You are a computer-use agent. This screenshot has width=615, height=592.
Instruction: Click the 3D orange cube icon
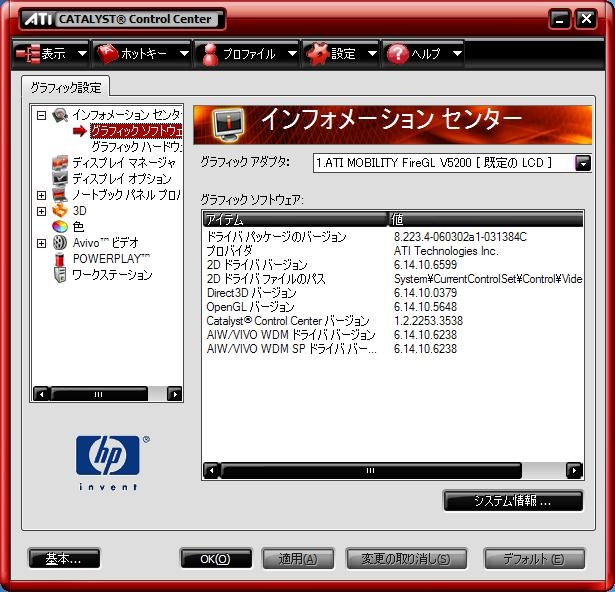[60, 211]
